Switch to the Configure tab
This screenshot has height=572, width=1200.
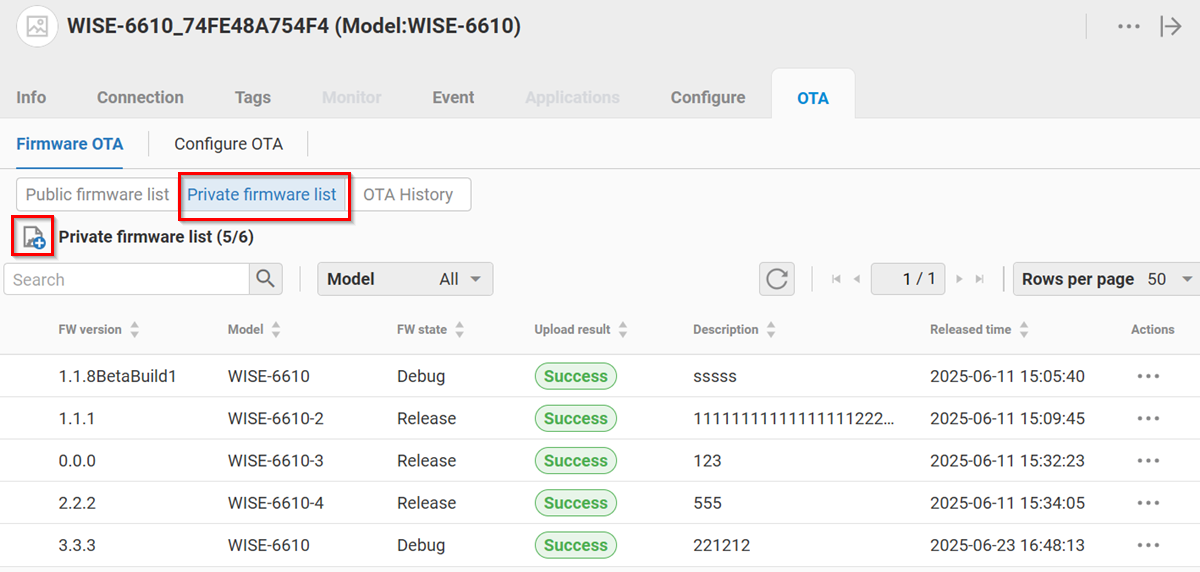[x=707, y=97]
